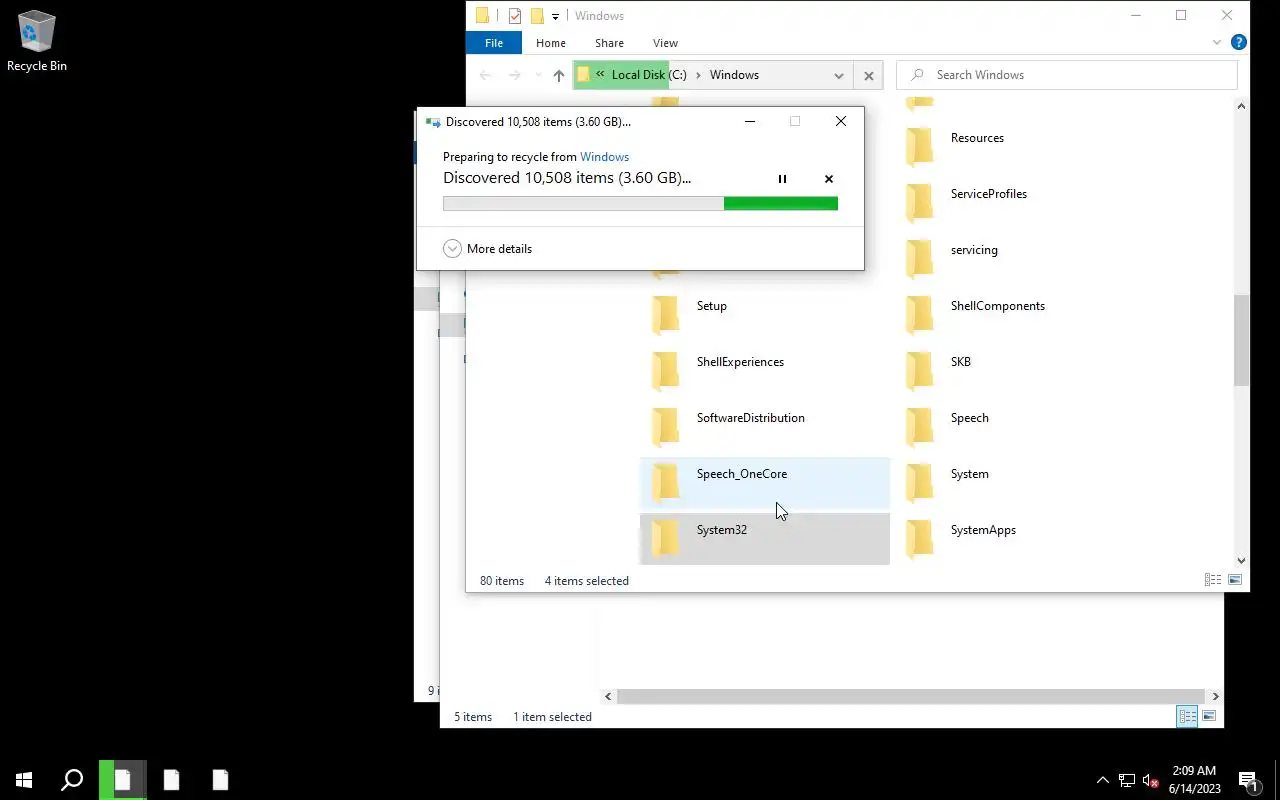Click the Windows breadcrumb in the address bar
The image size is (1280, 800).
click(734, 75)
